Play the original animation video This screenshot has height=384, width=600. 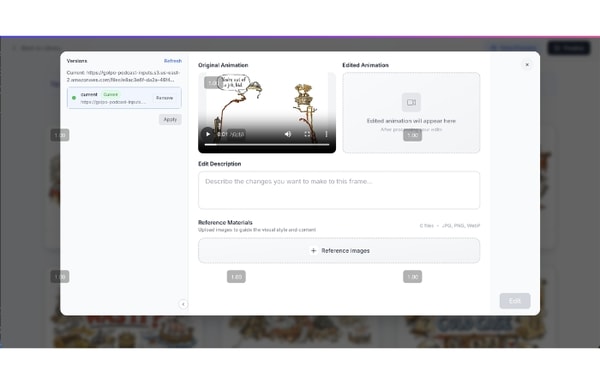tap(208, 134)
